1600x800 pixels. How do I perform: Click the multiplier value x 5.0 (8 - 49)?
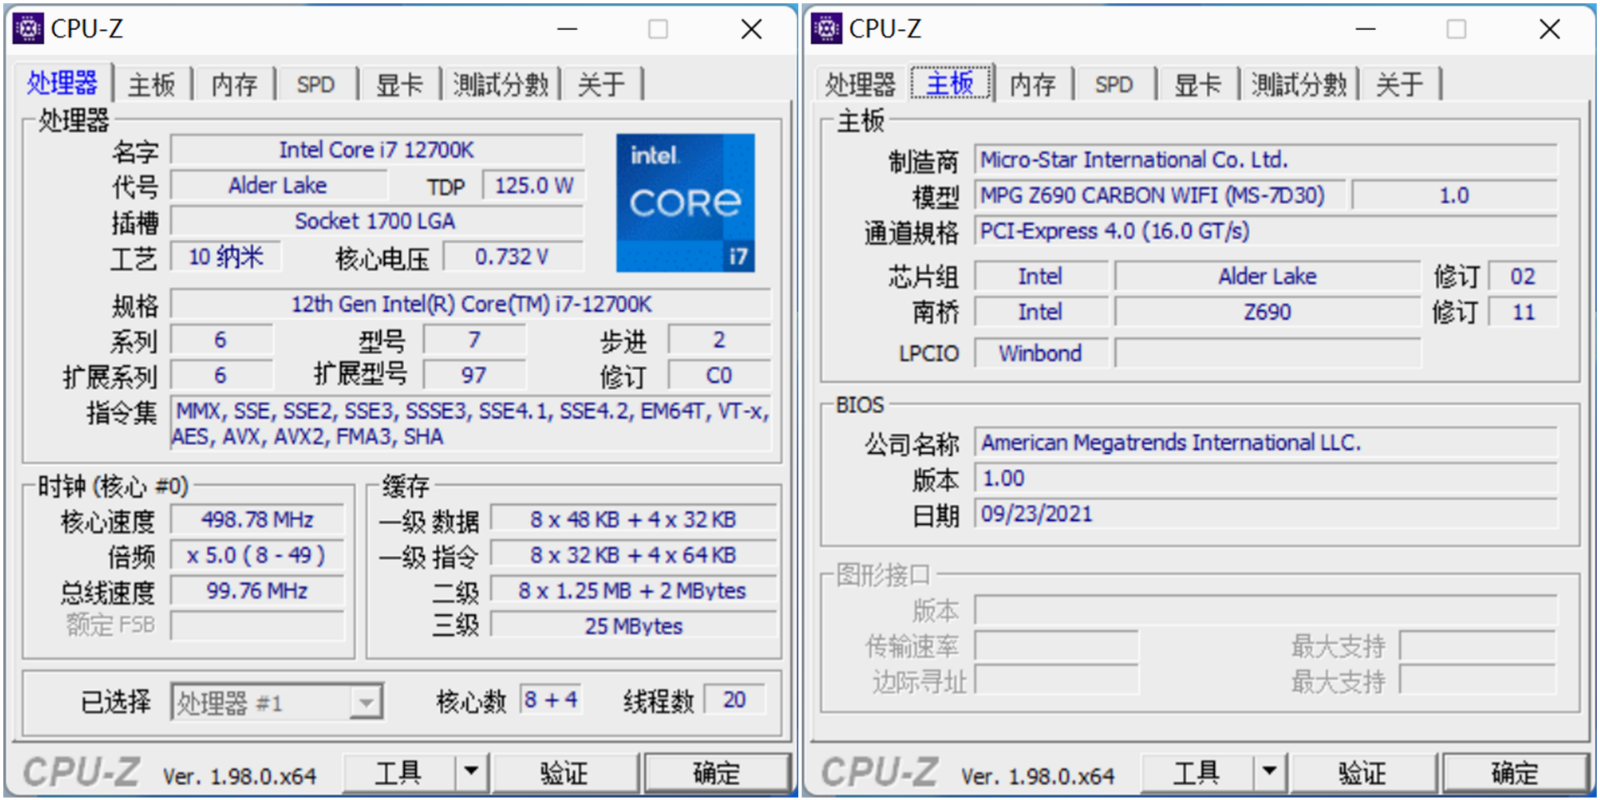tap(258, 555)
